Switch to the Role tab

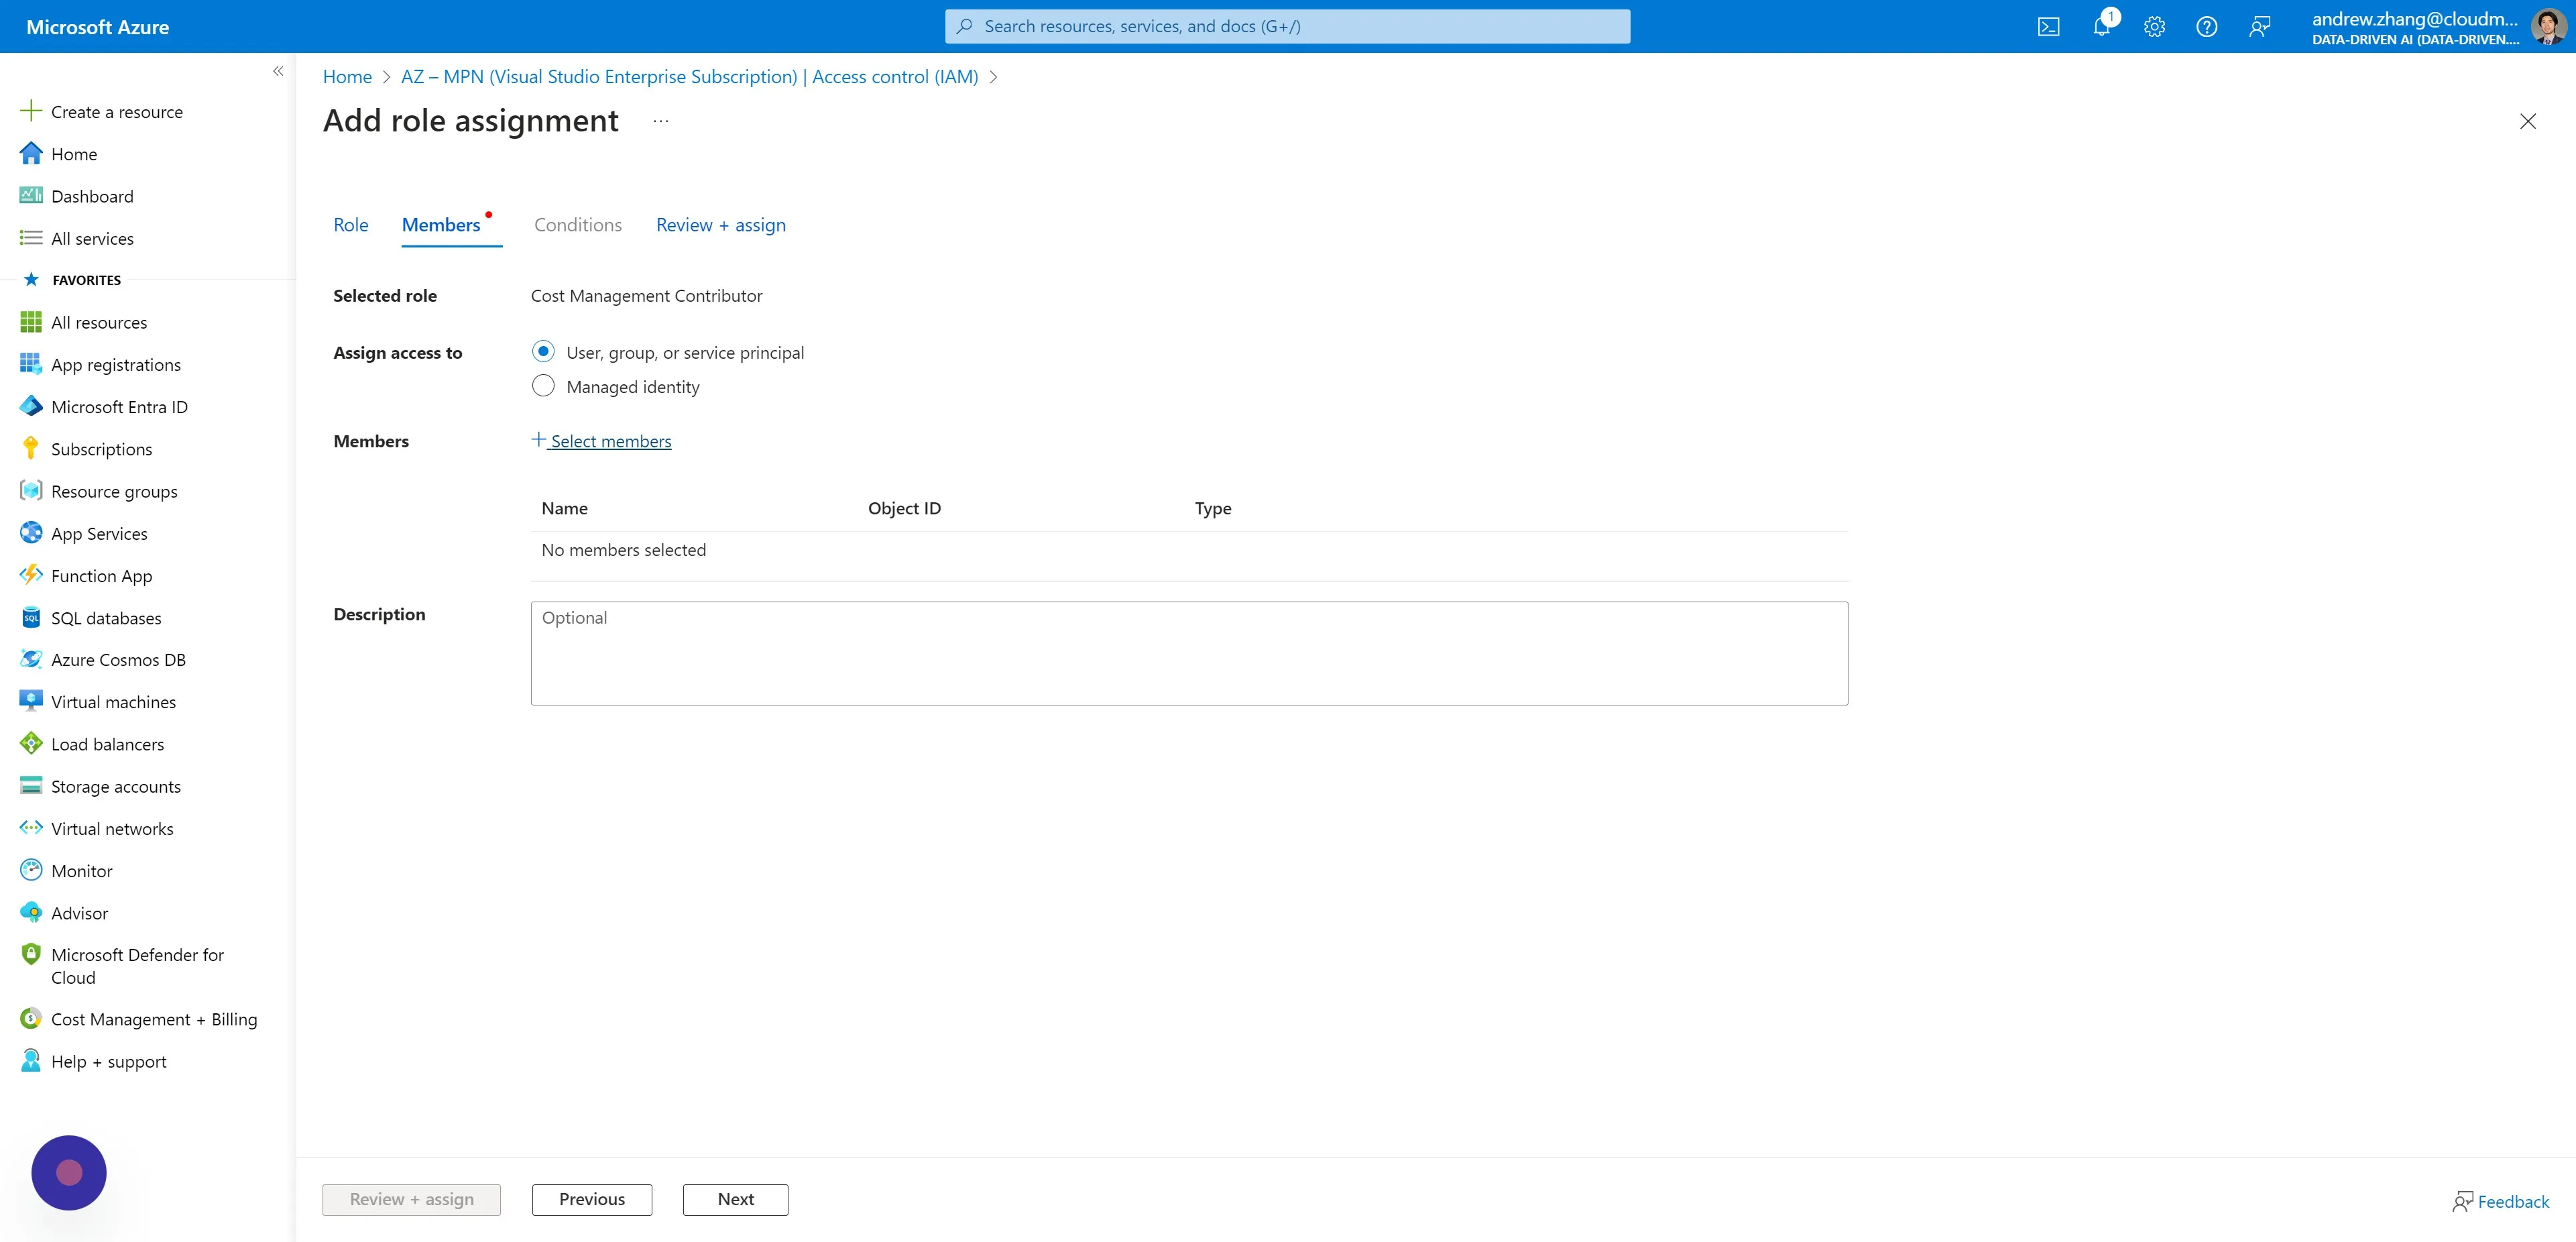(x=351, y=225)
